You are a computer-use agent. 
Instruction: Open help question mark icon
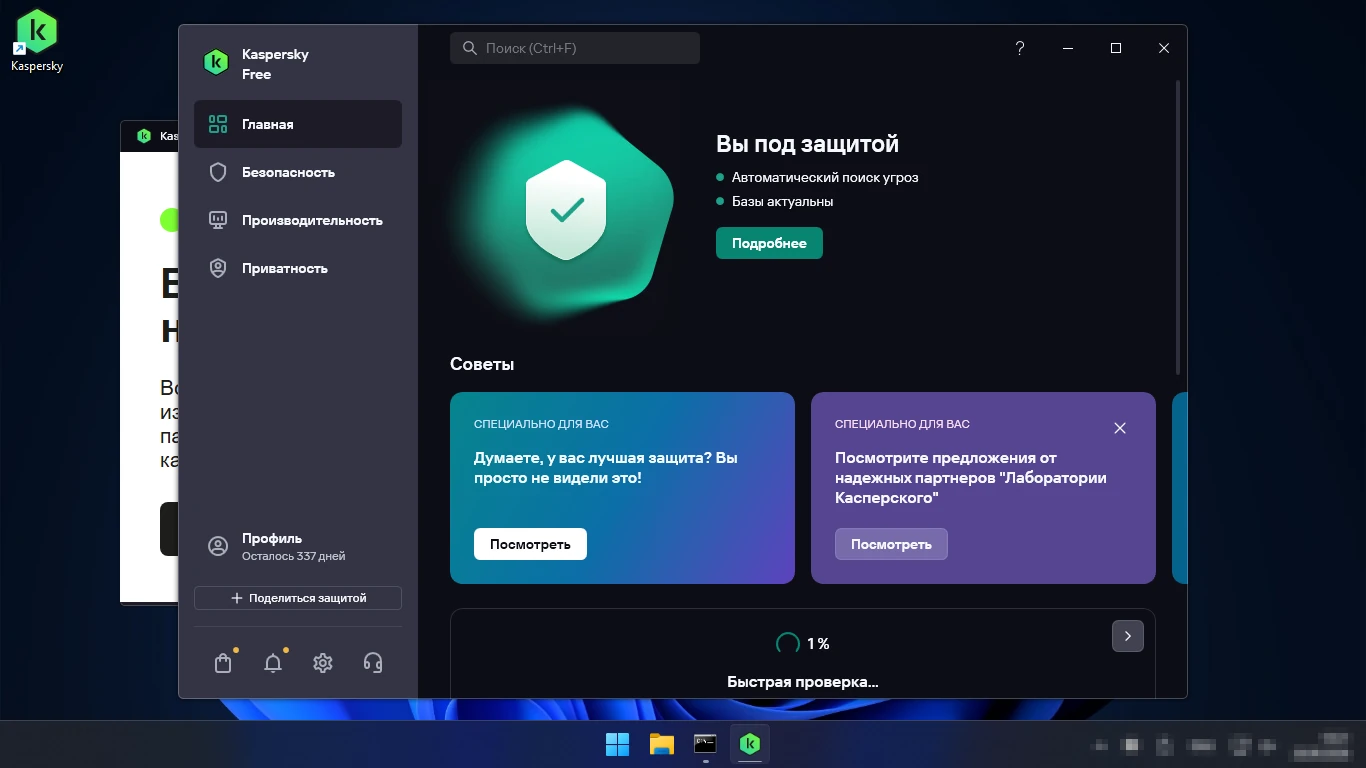(x=1020, y=48)
